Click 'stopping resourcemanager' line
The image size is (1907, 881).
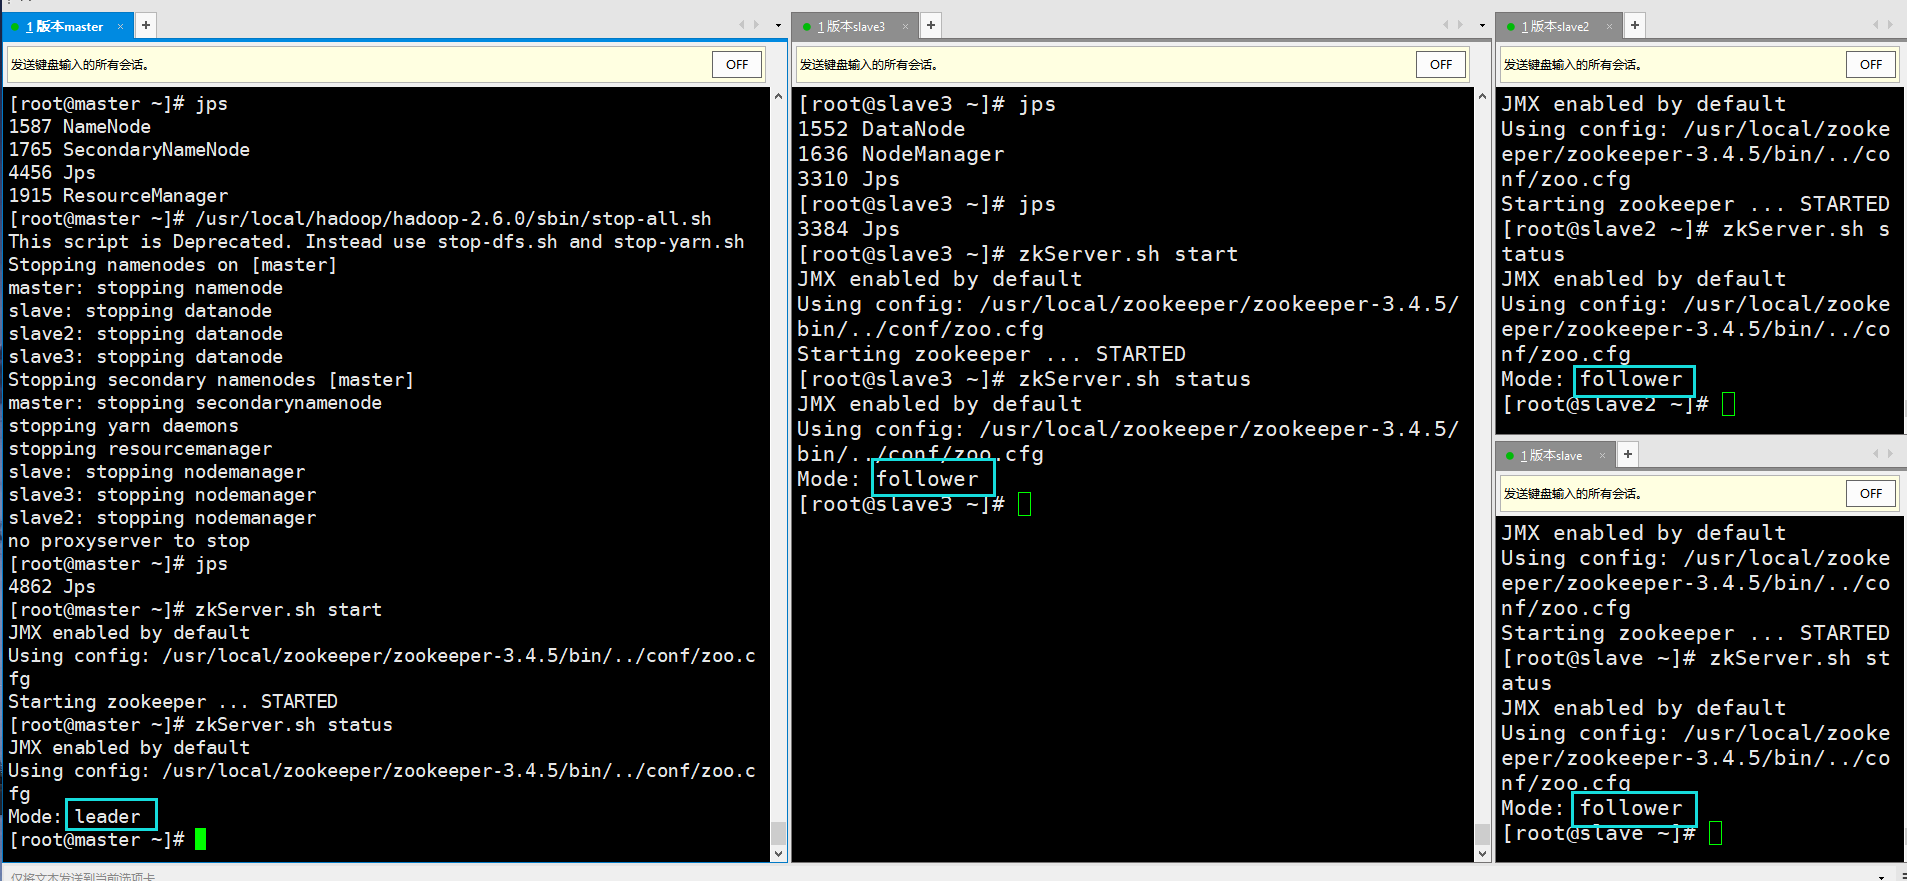click(140, 449)
